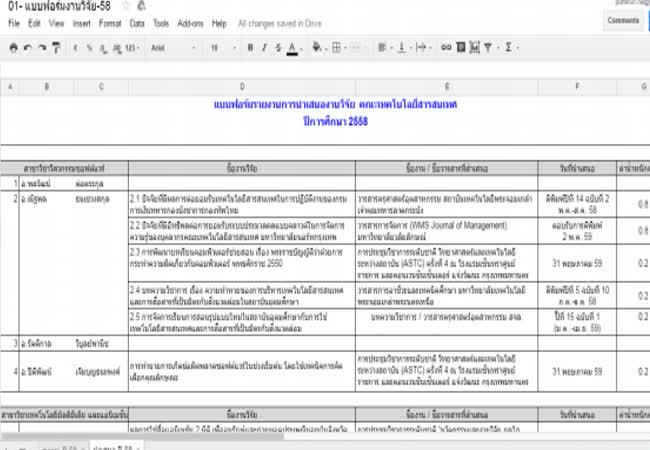Decrease decimal places
650x450 pixels.
tap(103, 48)
